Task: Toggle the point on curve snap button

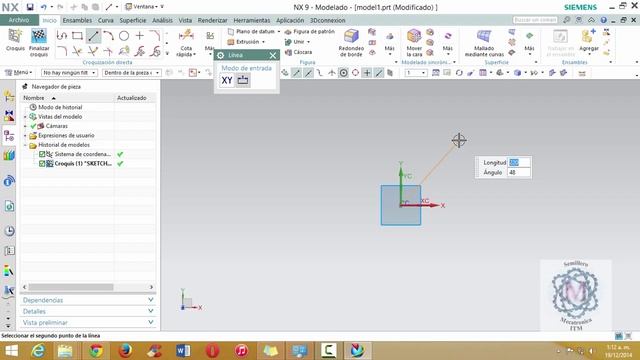Action: [x=379, y=73]
